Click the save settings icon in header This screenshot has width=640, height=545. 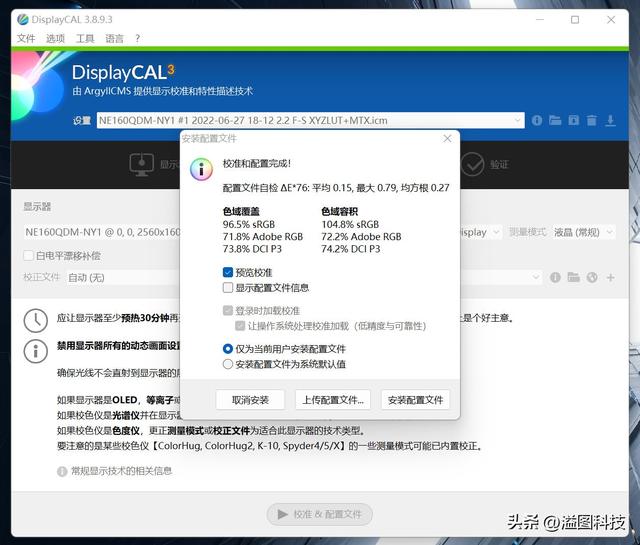(573, 120)
